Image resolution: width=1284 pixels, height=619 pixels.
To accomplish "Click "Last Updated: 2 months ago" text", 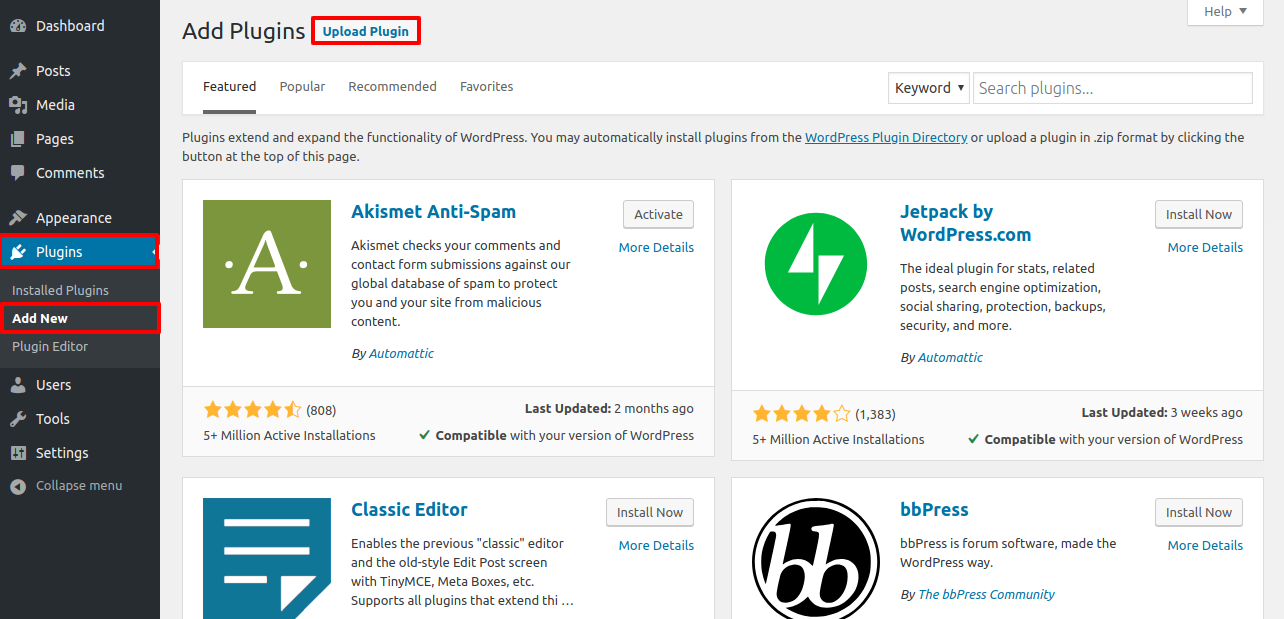I will pyautogui.click(x=609, y=408).
